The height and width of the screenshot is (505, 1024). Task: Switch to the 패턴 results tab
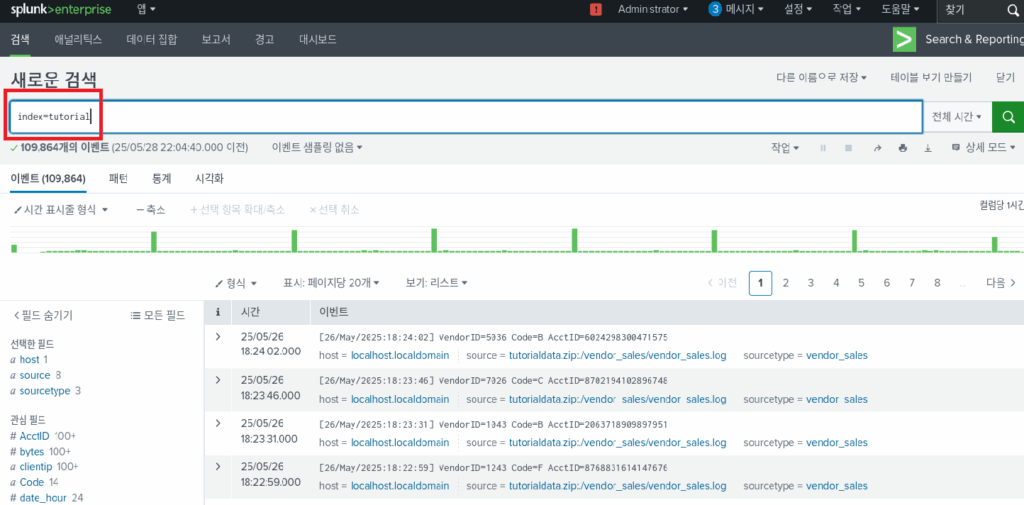118,178
